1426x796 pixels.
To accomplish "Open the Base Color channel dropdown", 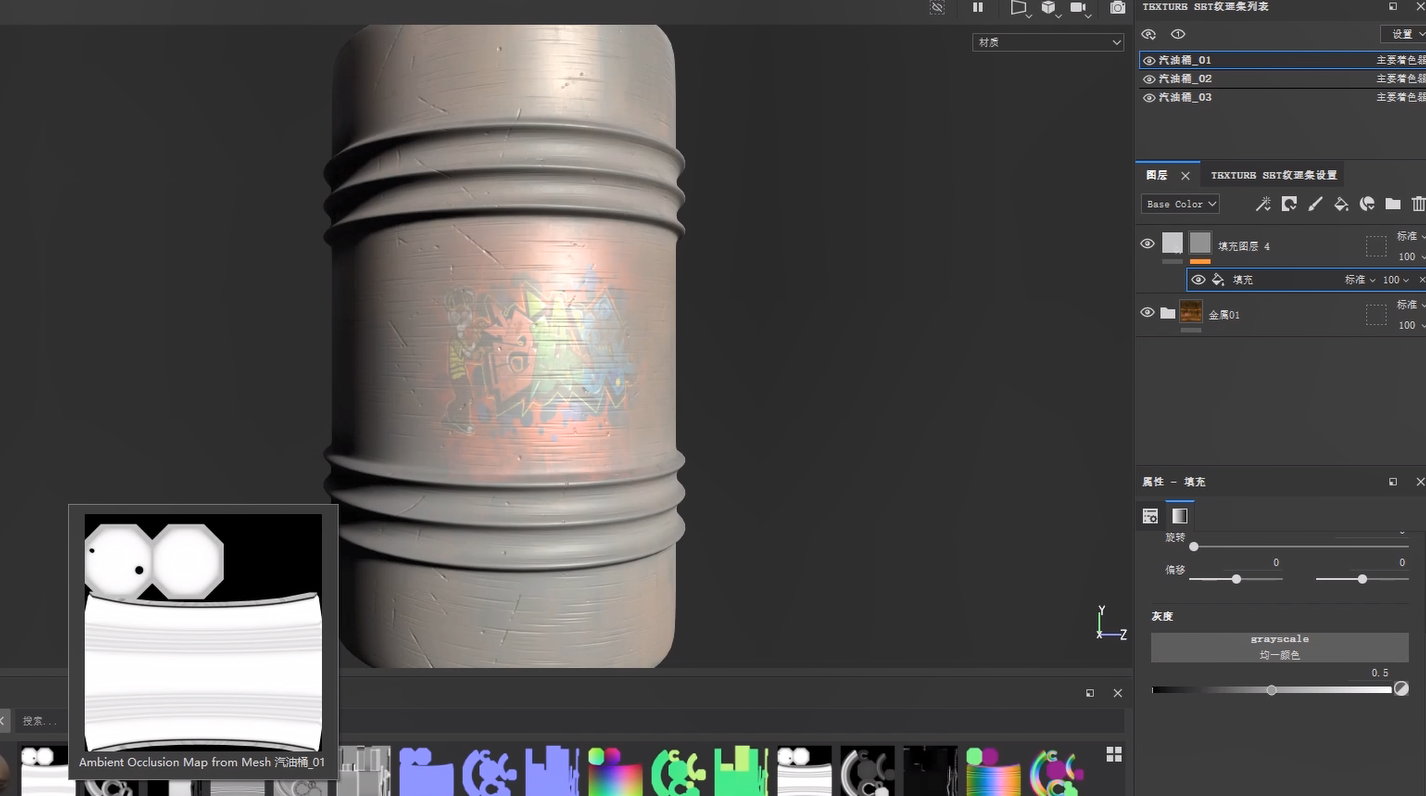I will tap(1180, 204).
